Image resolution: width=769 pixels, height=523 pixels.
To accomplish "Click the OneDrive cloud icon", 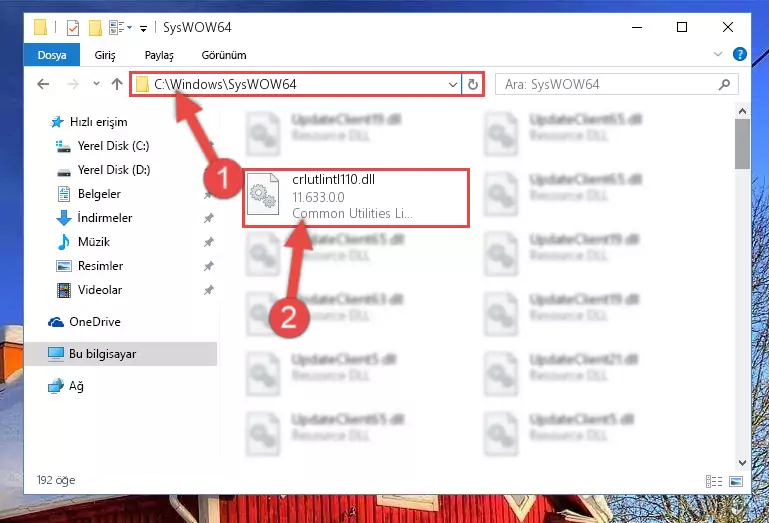I will [x=56, y=322].
